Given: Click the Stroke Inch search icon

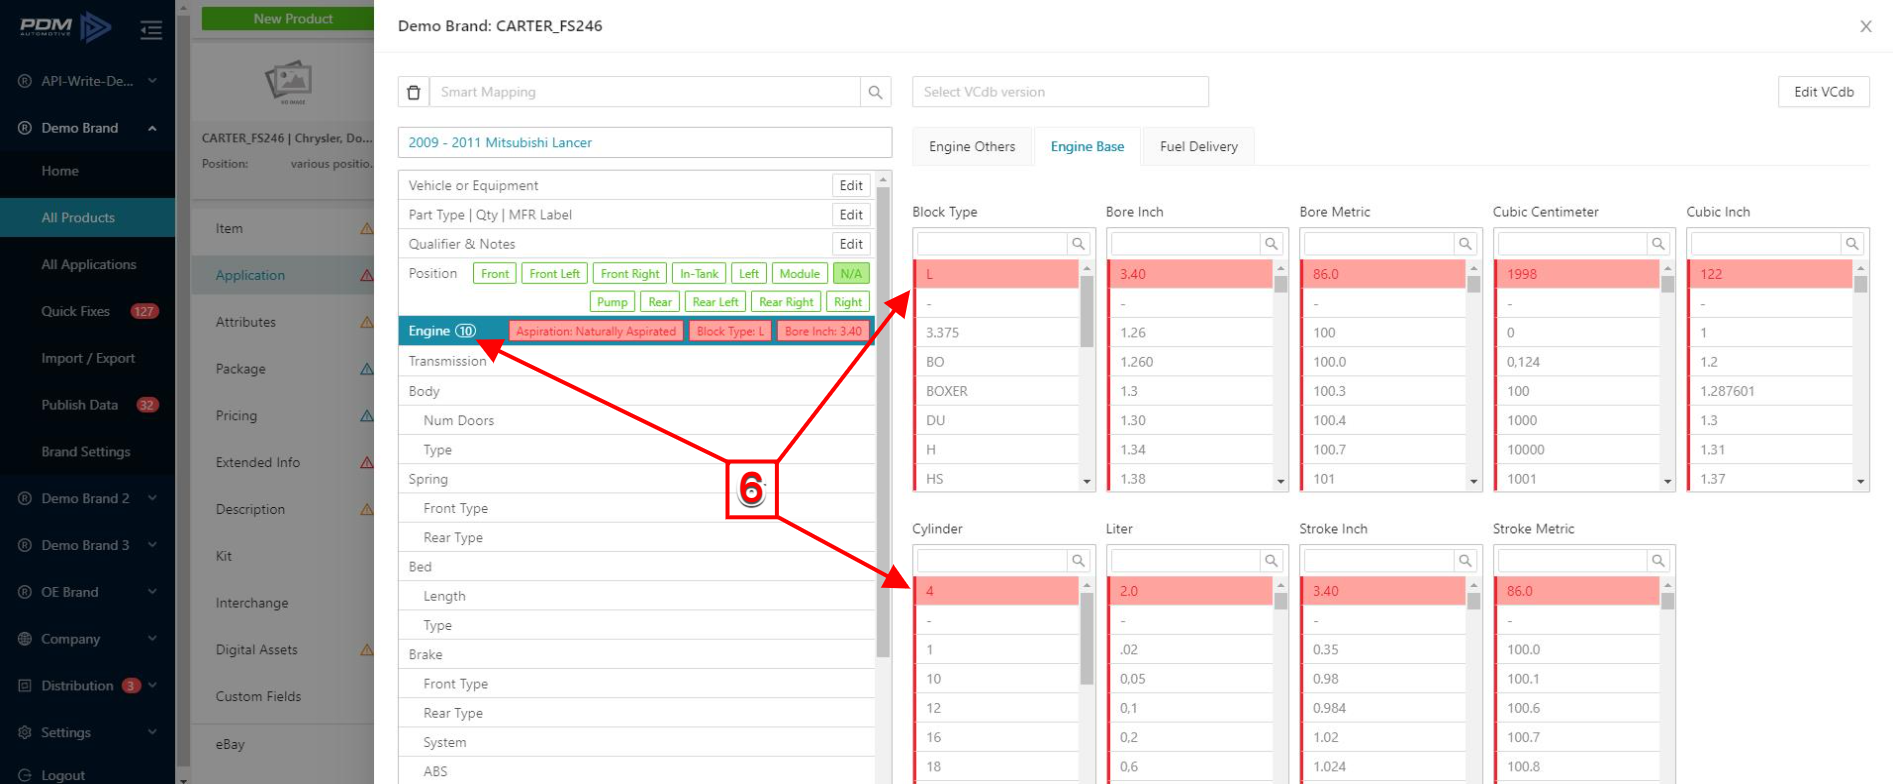Looking at the screenshot, I should (1465, 561).
